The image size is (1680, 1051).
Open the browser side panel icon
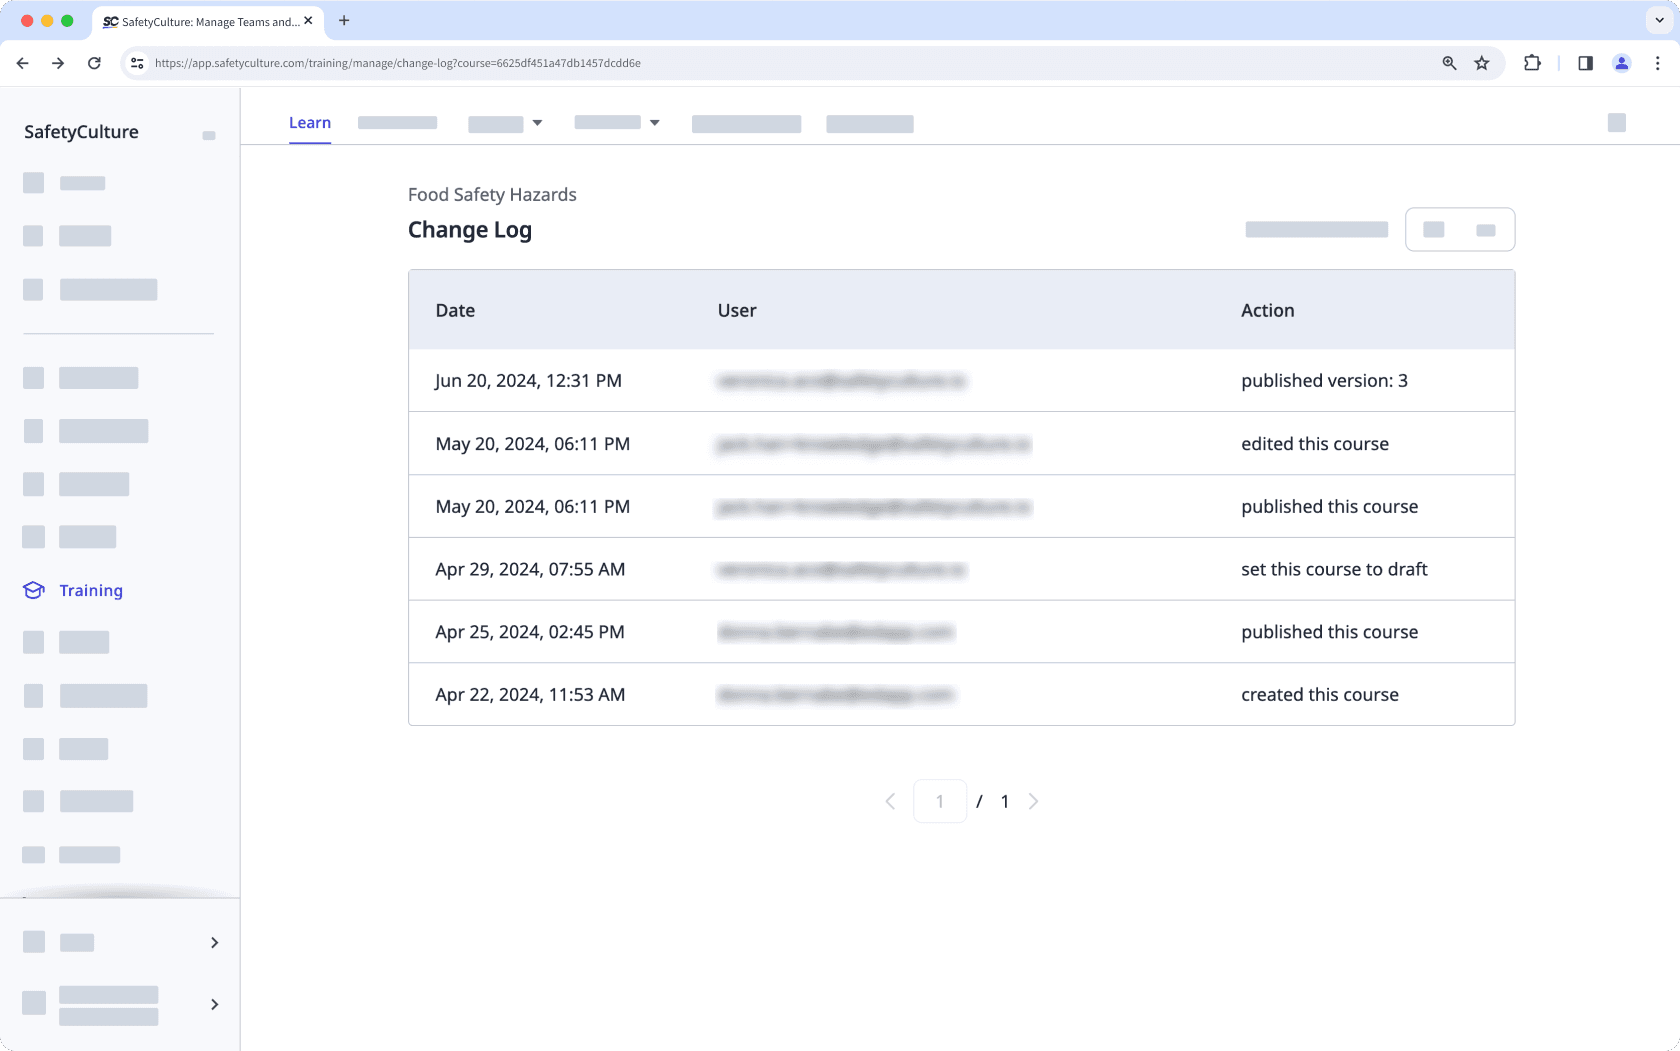1584,63
